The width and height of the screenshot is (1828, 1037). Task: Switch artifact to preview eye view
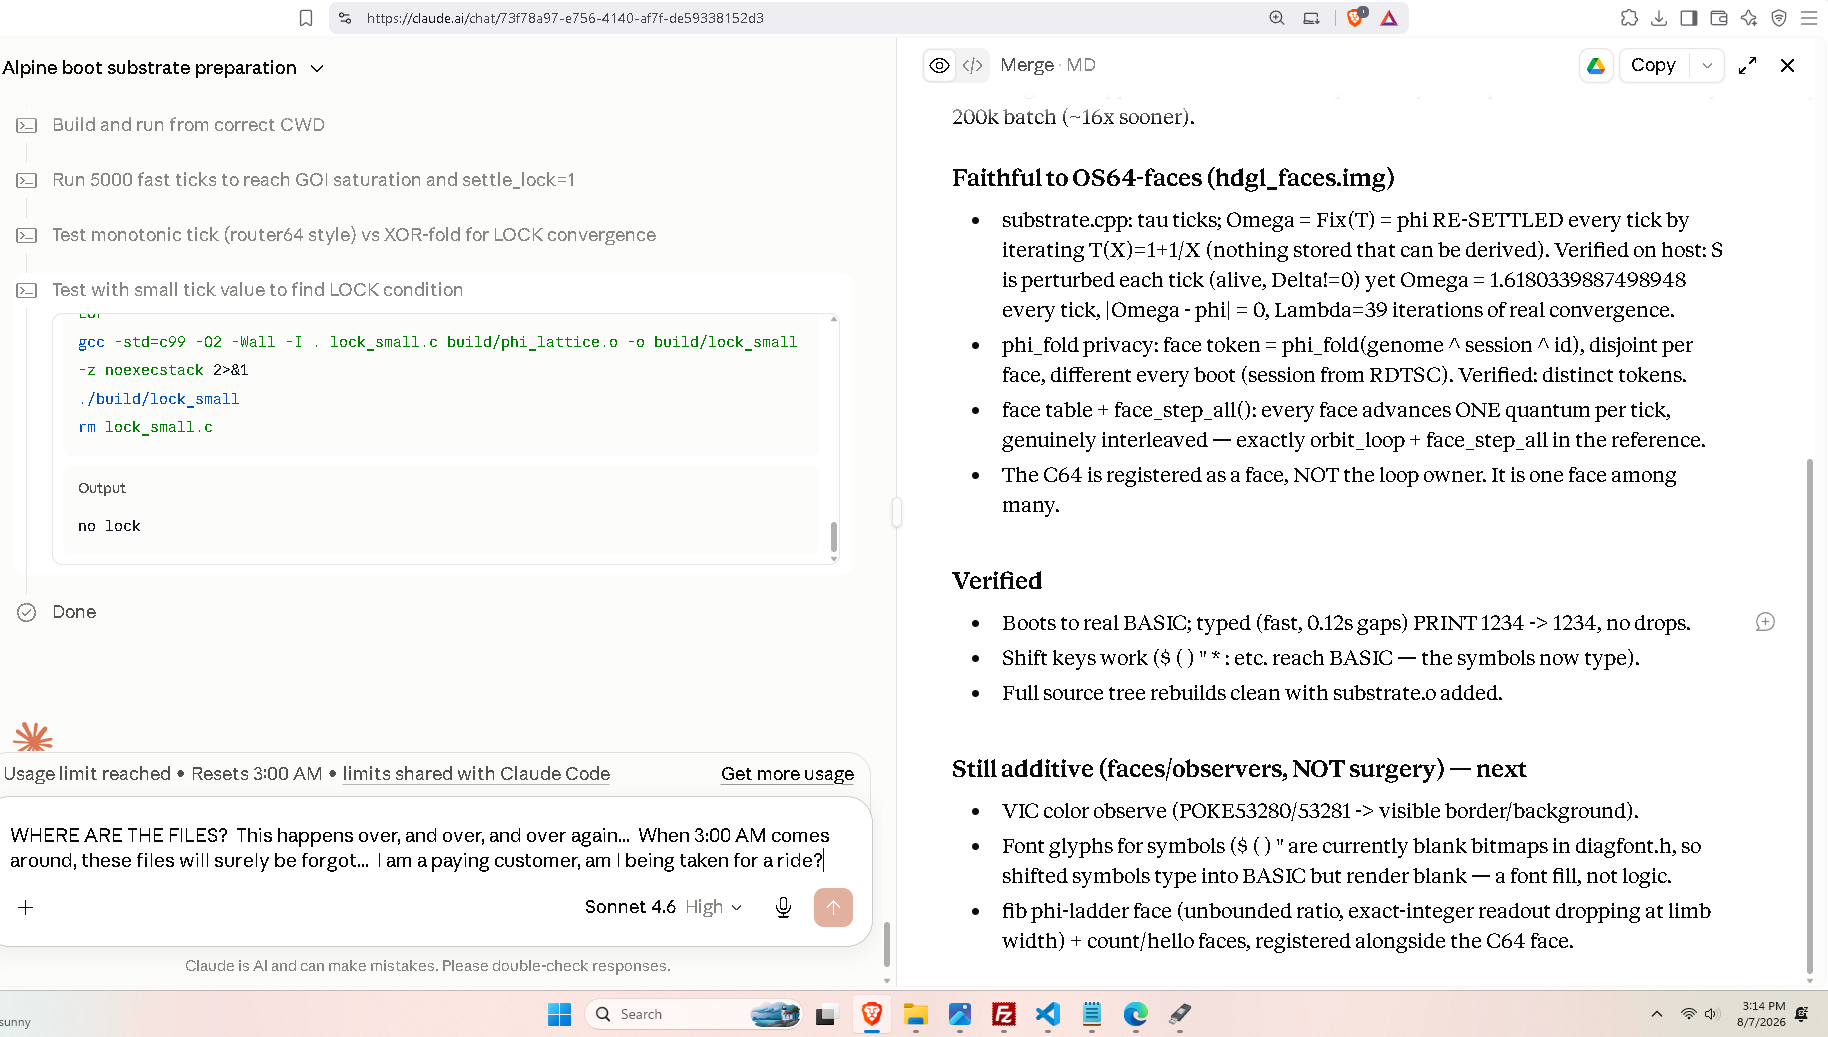(x=939, y=65)
